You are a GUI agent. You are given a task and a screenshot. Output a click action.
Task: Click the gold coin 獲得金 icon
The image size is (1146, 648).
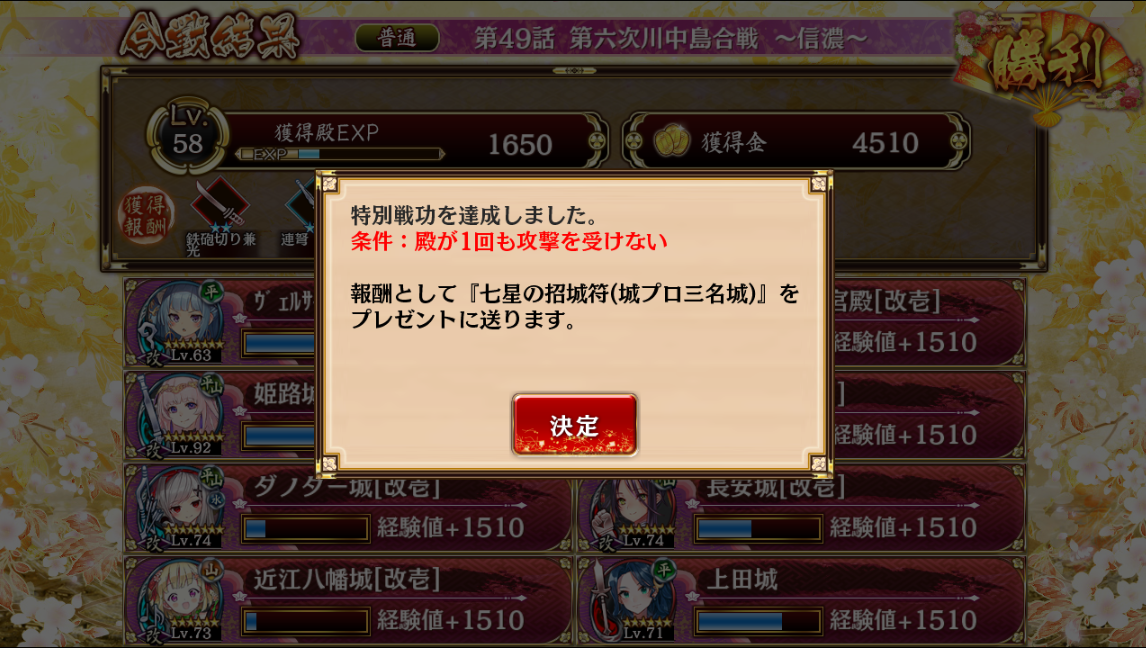pos(671,142)
